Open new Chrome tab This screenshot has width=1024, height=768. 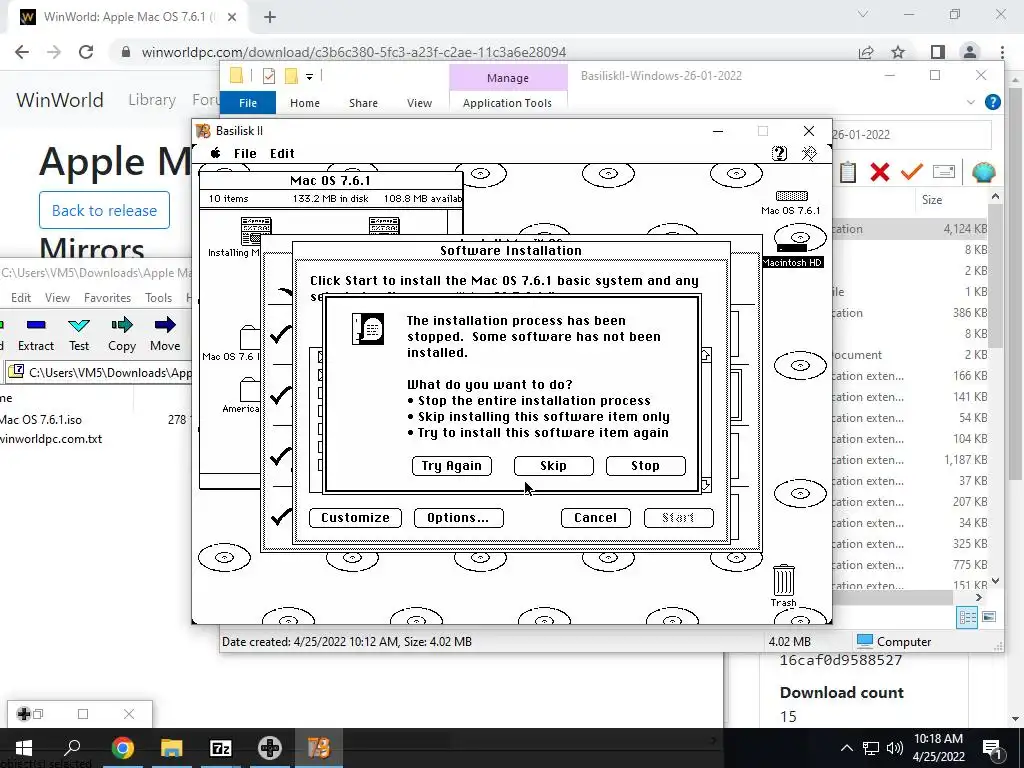[x=270, y=17]
